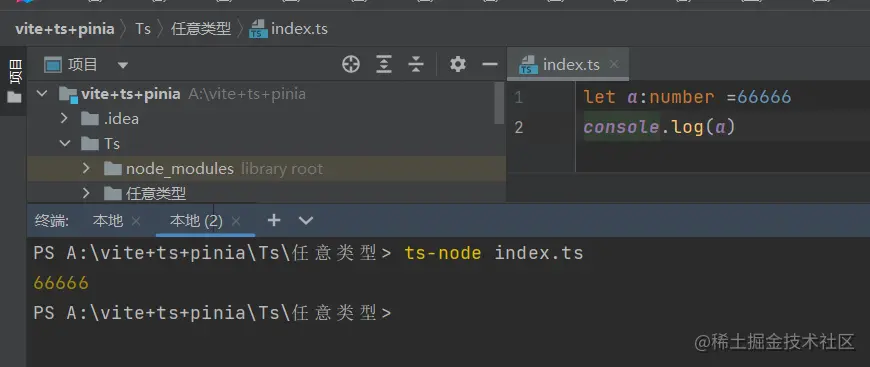Viewport: 870px width, 367px height.
Task: Click Ts in the breadcrumb bar
Action: tap(143, 28)
